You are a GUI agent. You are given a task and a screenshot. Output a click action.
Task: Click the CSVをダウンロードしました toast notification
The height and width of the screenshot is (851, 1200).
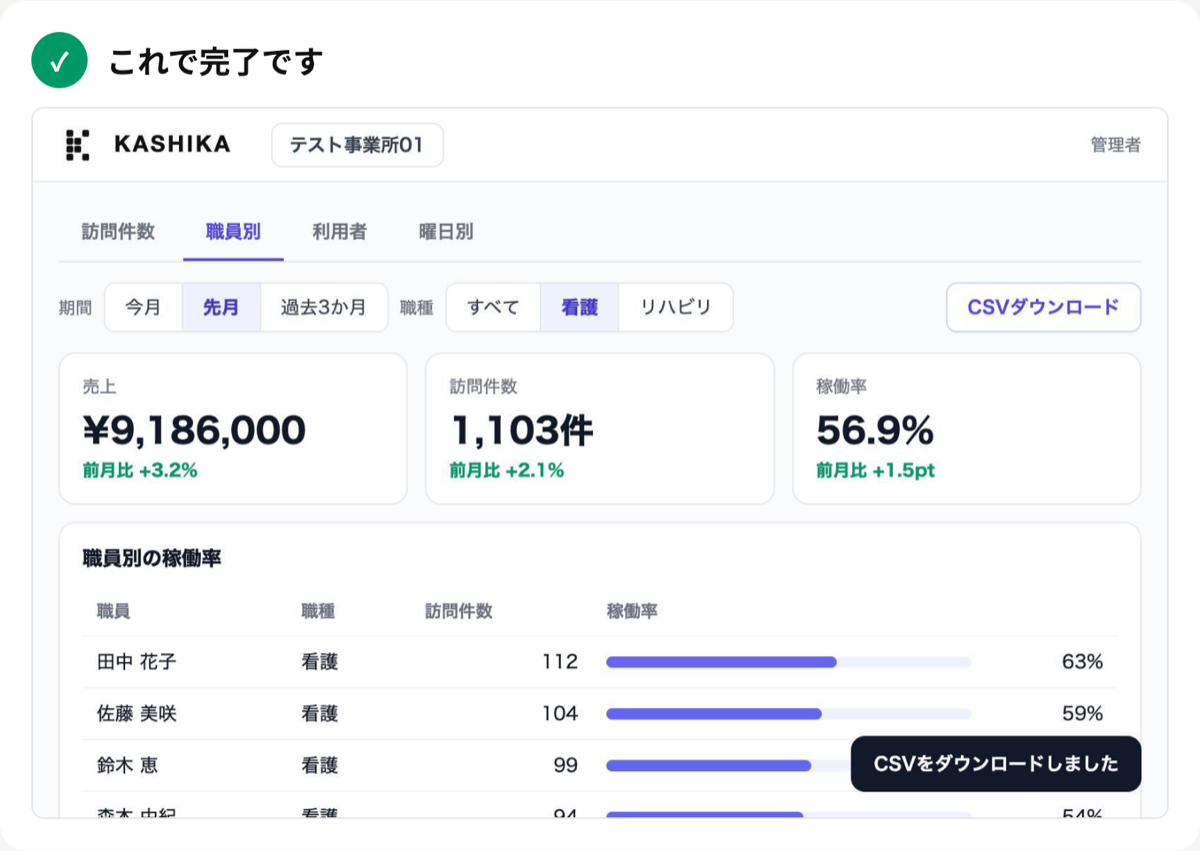996,764
